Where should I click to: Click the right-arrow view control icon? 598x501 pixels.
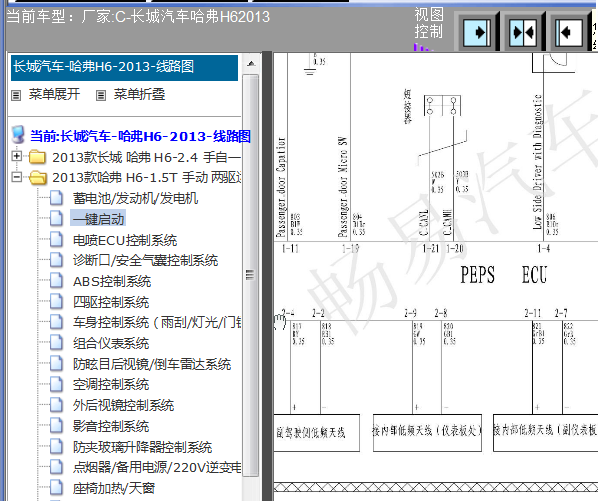click(x=476, y=32)
